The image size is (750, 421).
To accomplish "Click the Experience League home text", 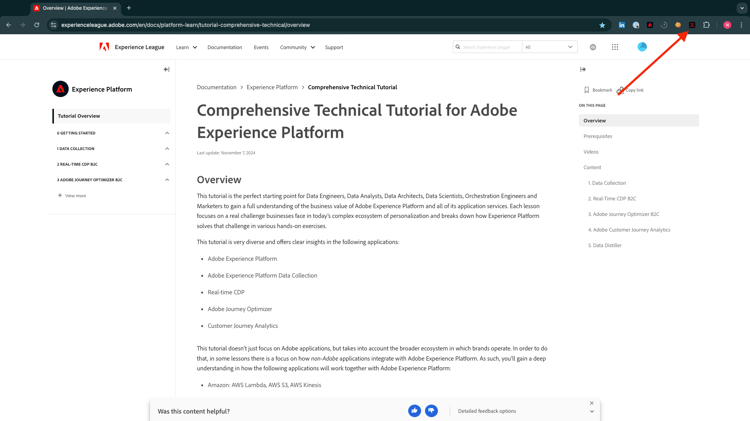I will point(139,47).
